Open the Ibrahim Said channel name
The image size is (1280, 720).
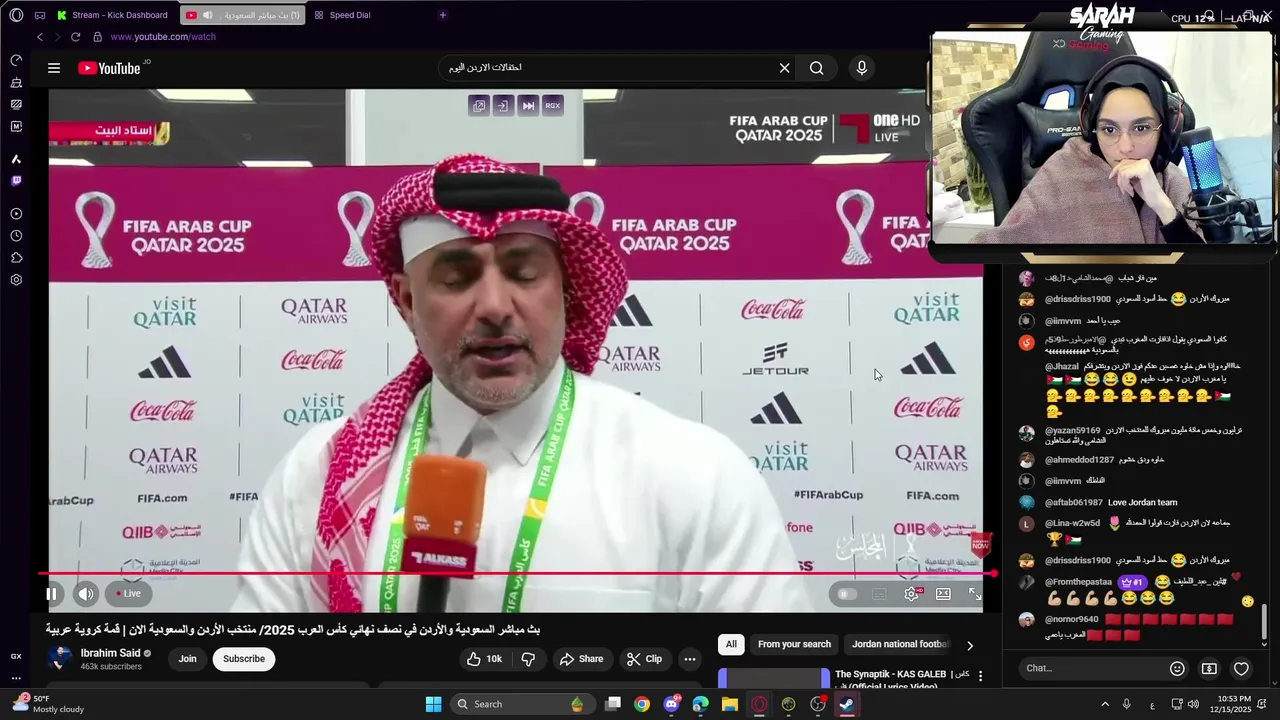coord(110,653)
